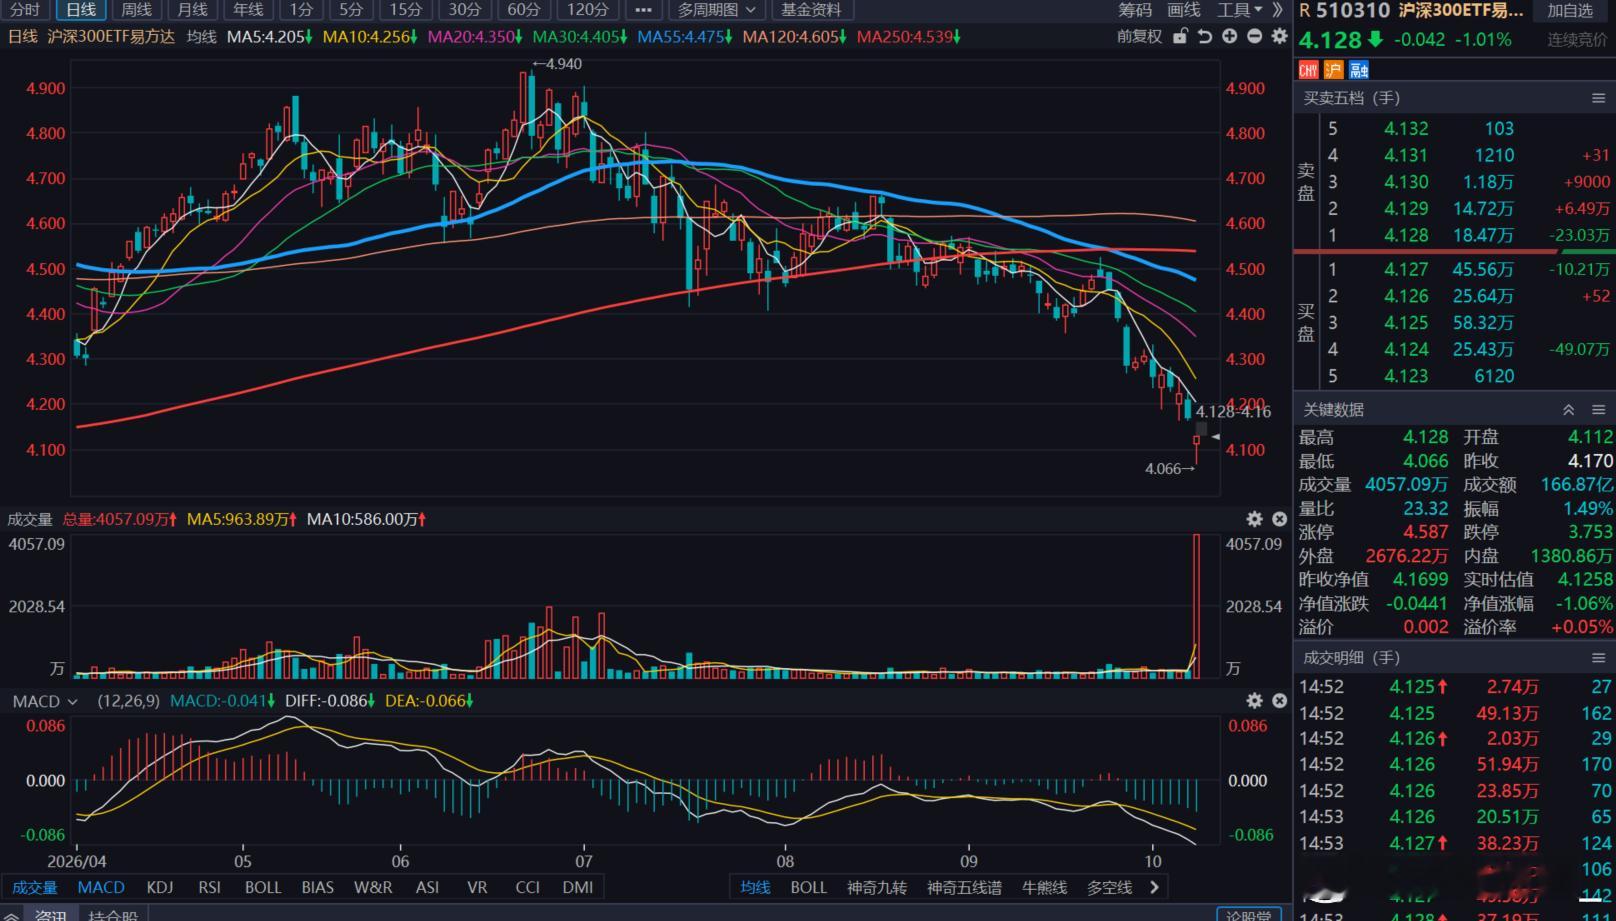1616x921 pixels.
Task: Click the CNY currency badge icon
Action: coord(1308,70)
